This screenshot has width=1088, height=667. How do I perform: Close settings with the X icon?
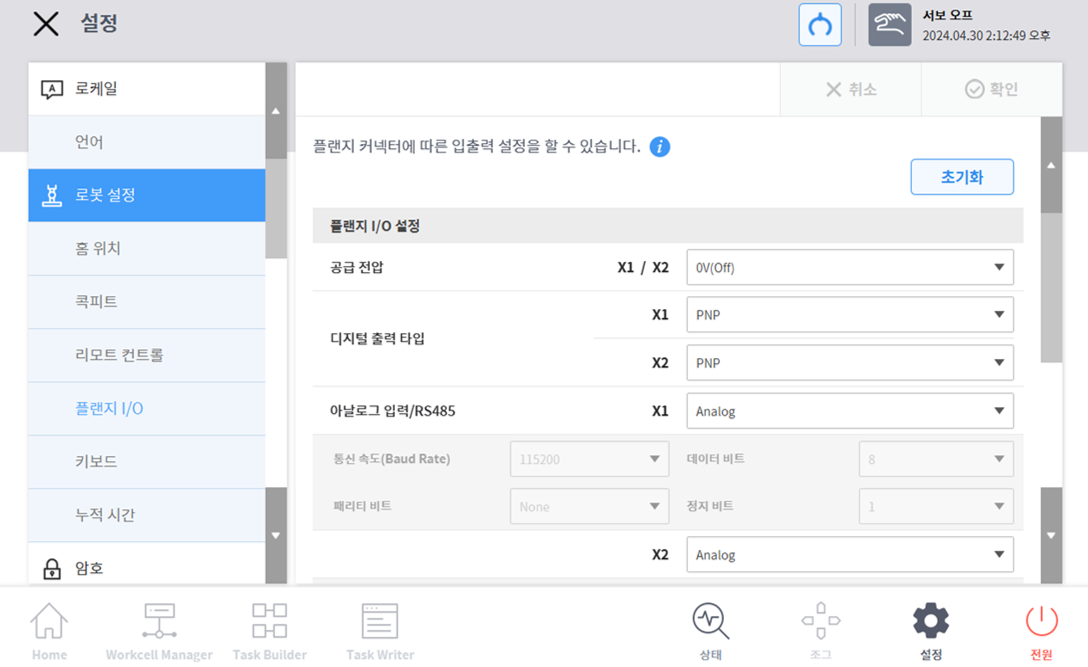(46, 24)
